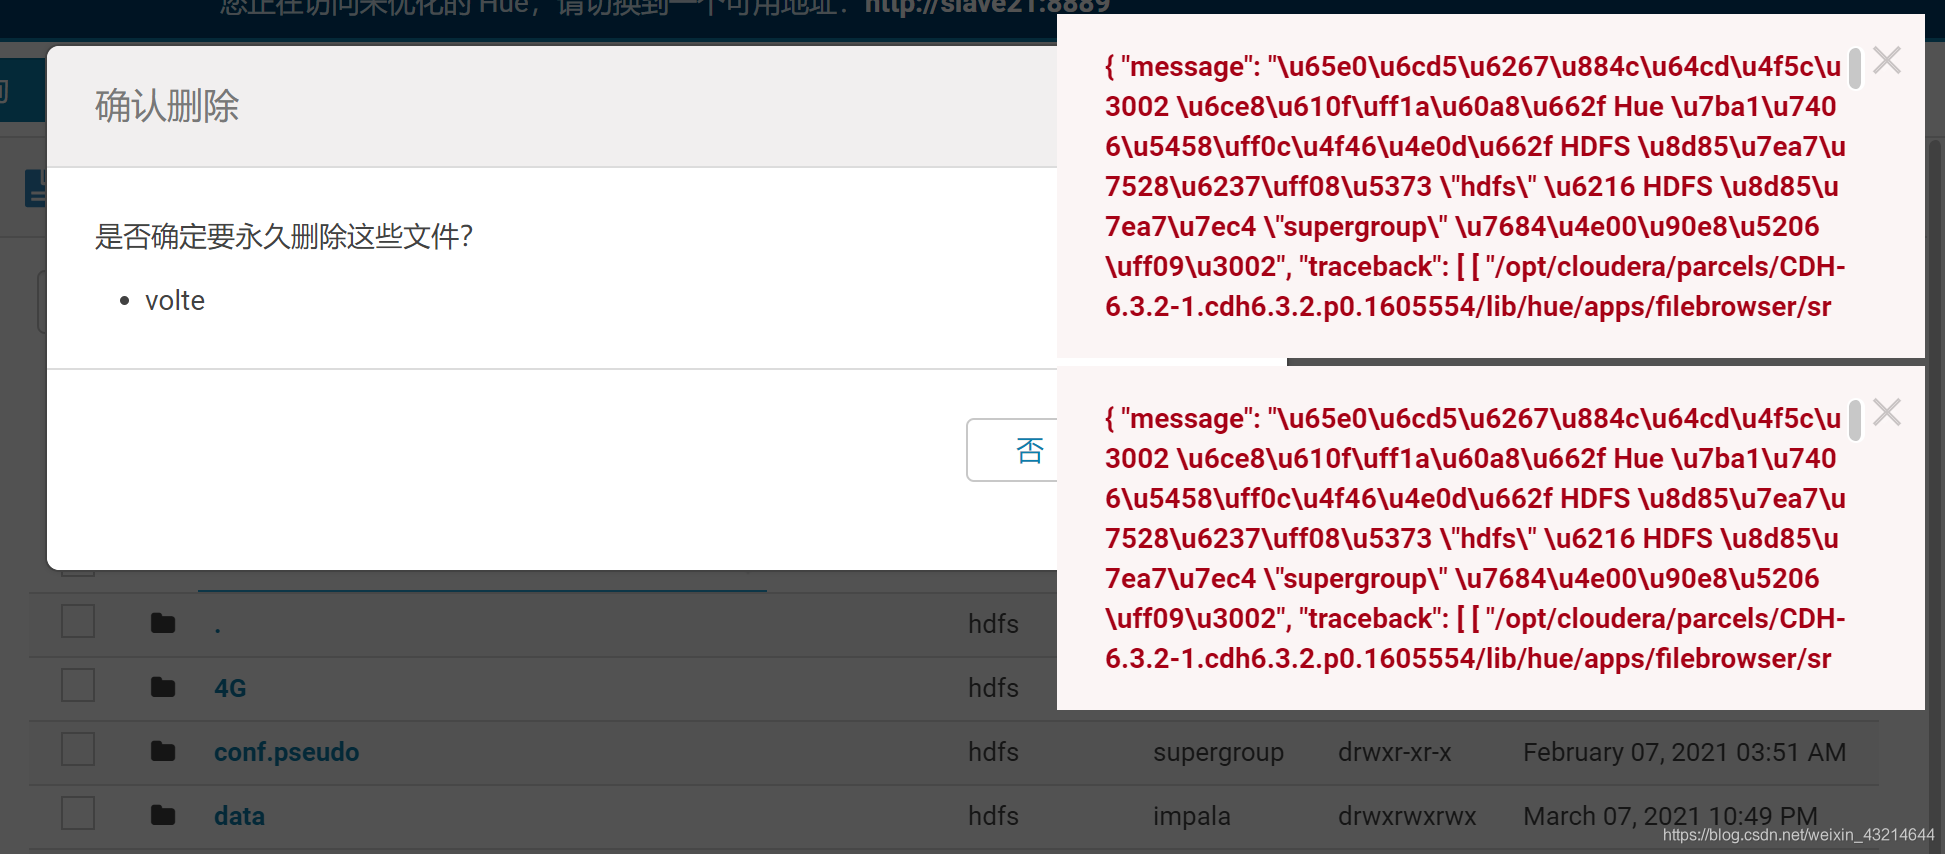The height and width of the screenshot is (854, 1945).
Task: Click the hdfs owner in the conf.pseudo row
Action: (x=993, y=752)
